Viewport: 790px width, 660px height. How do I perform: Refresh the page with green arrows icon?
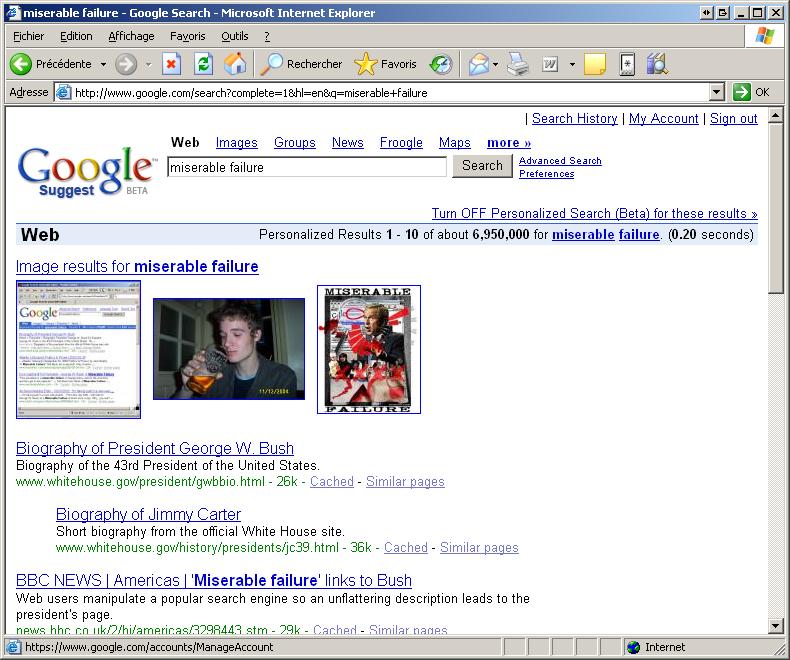(204, 64)
